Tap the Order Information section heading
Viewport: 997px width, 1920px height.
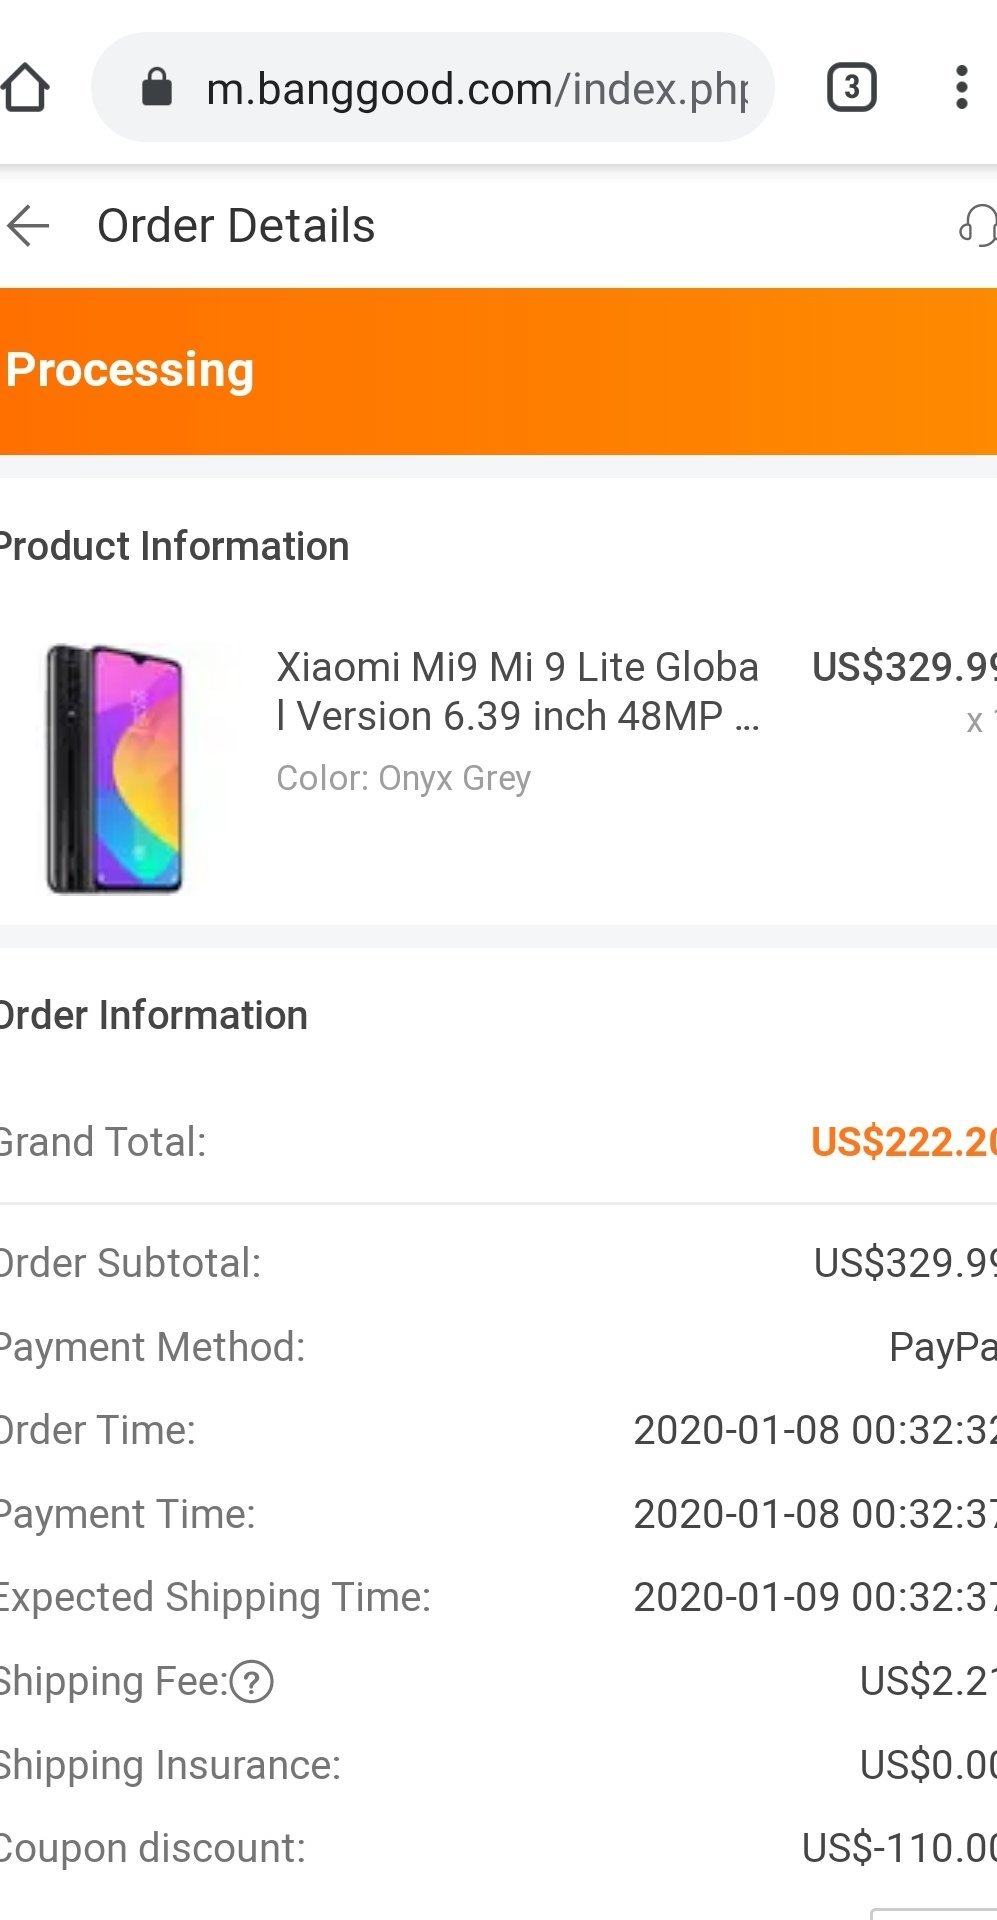[154, 1015]
